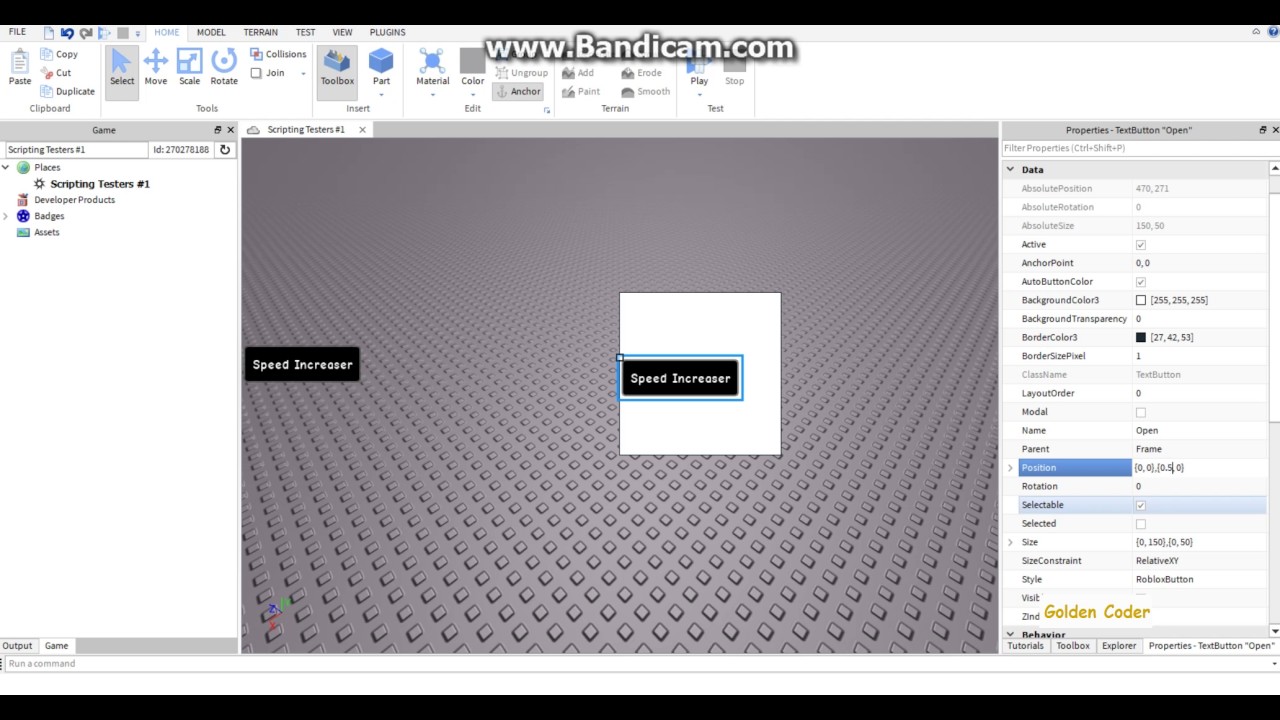Image resolution: width=1280 pixels, height=720 pixels.
Task: Switch to the MODEL ribbon tab
Action: point(211,32)
